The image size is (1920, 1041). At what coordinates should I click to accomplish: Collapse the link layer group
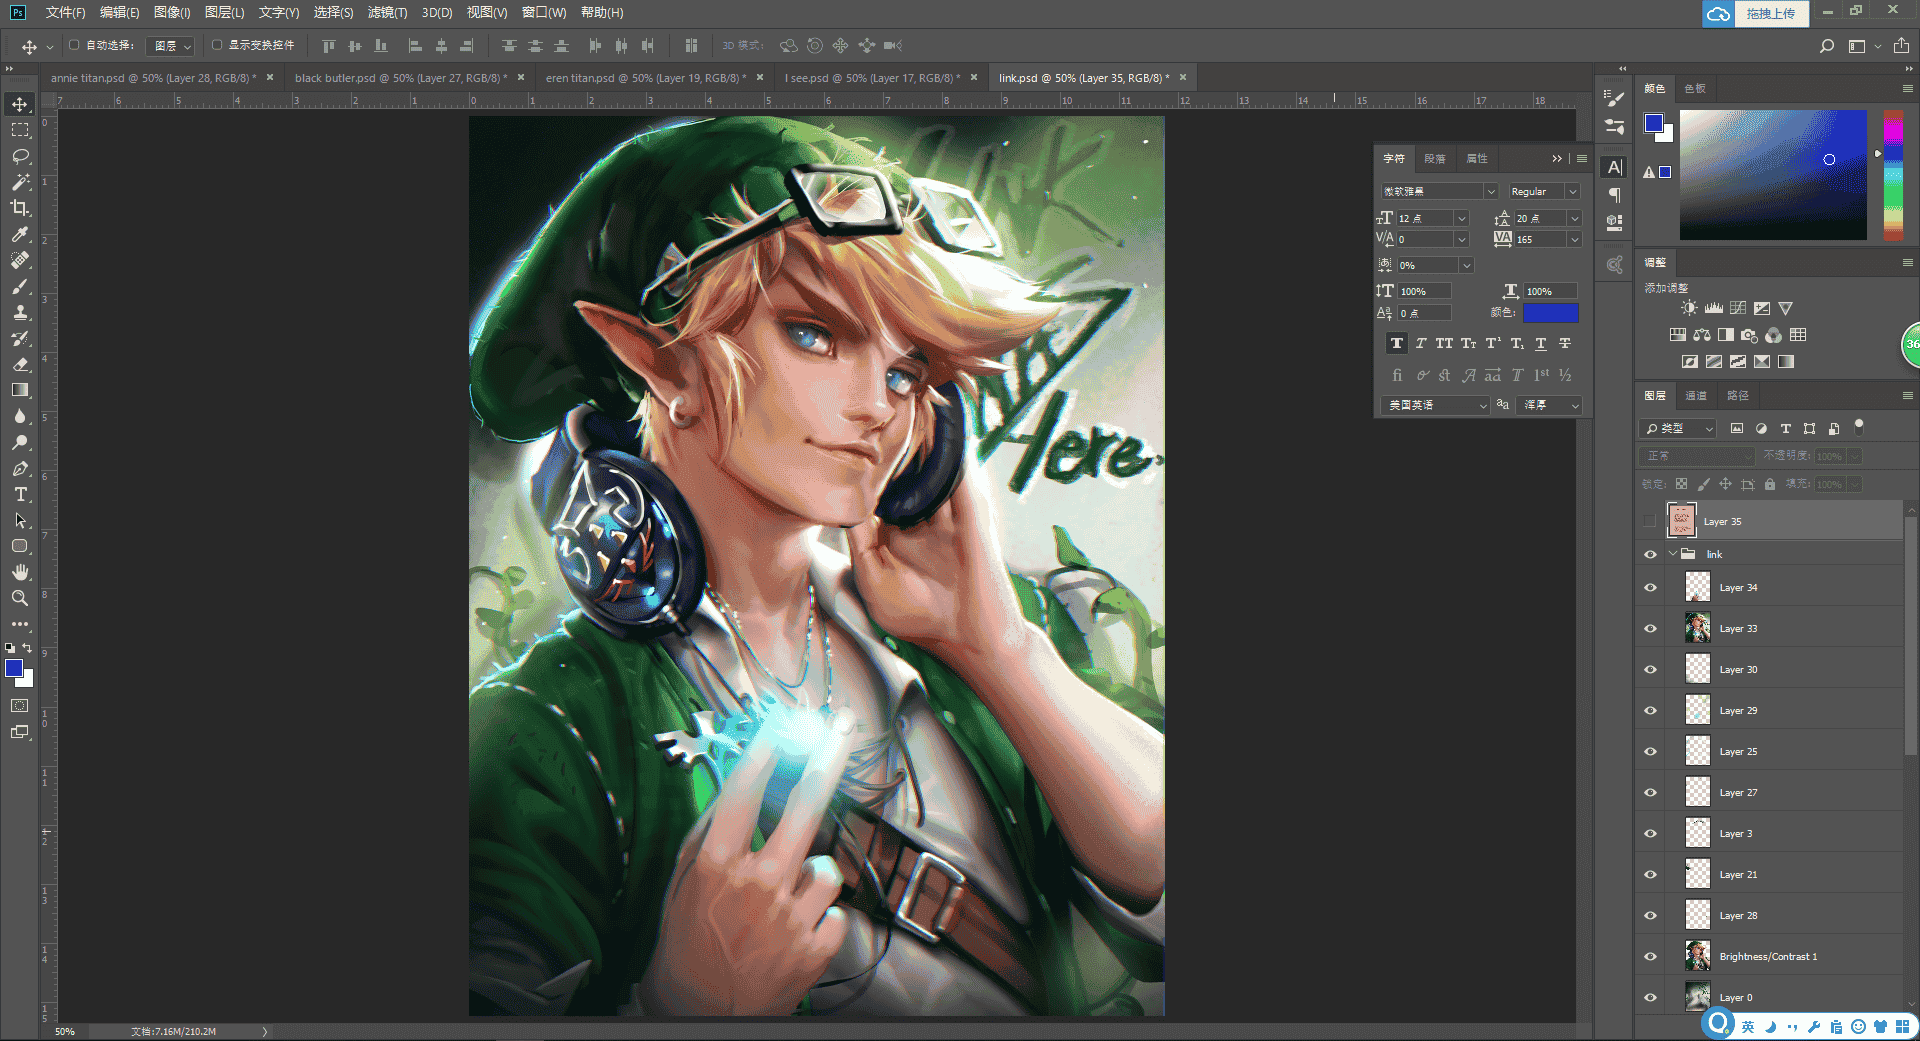coord(1672,554)
